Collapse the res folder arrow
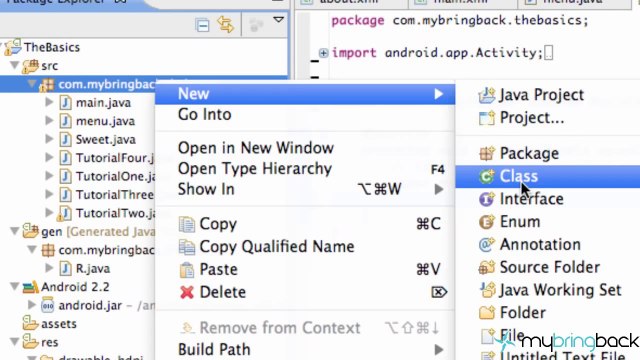This screenshot has height=360, width=640. pyautogui.click(x=15, y=341)
